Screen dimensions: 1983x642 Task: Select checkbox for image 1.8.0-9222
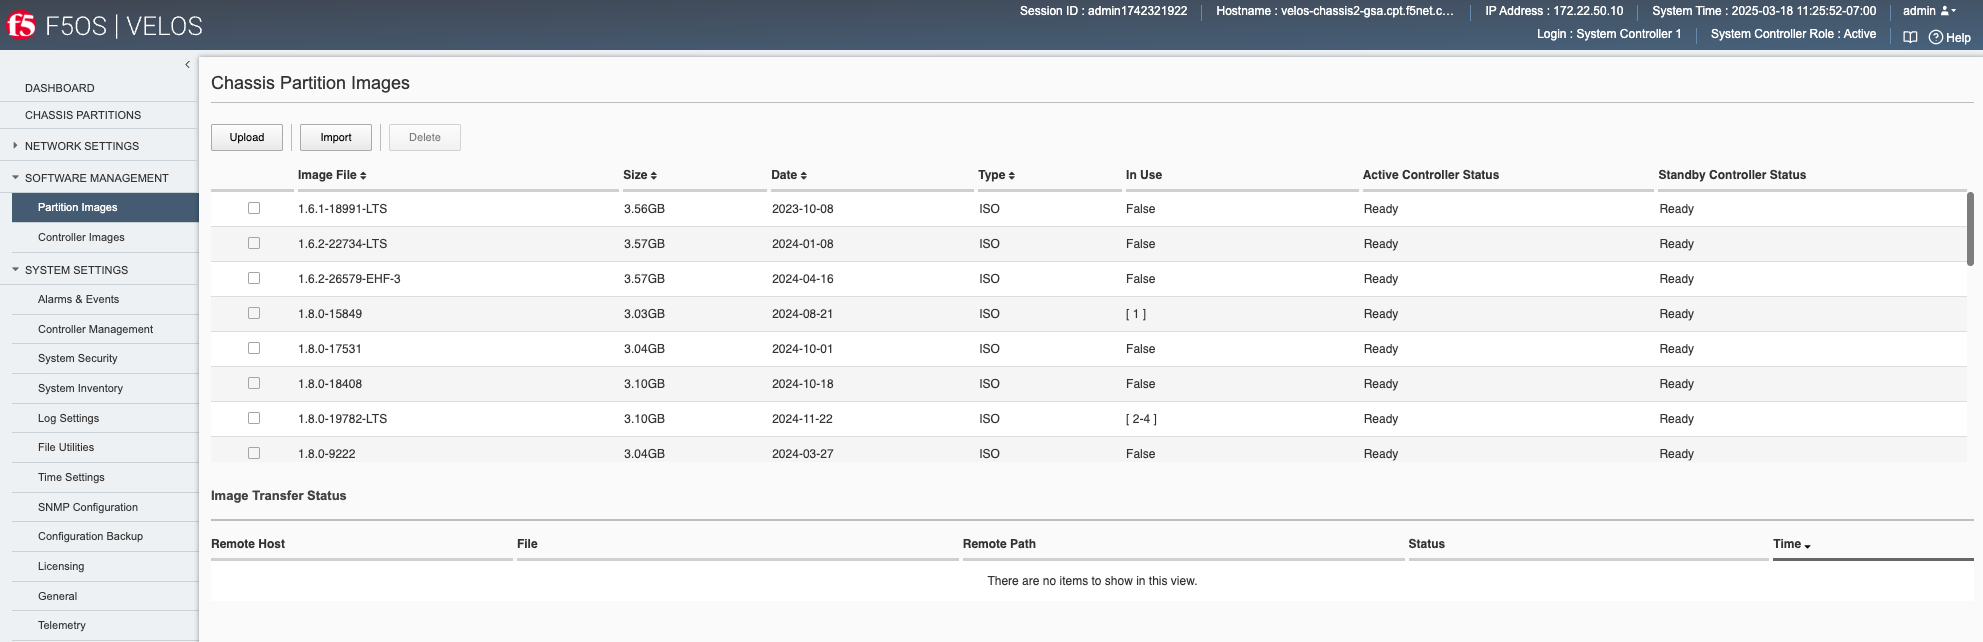(254, 453)
